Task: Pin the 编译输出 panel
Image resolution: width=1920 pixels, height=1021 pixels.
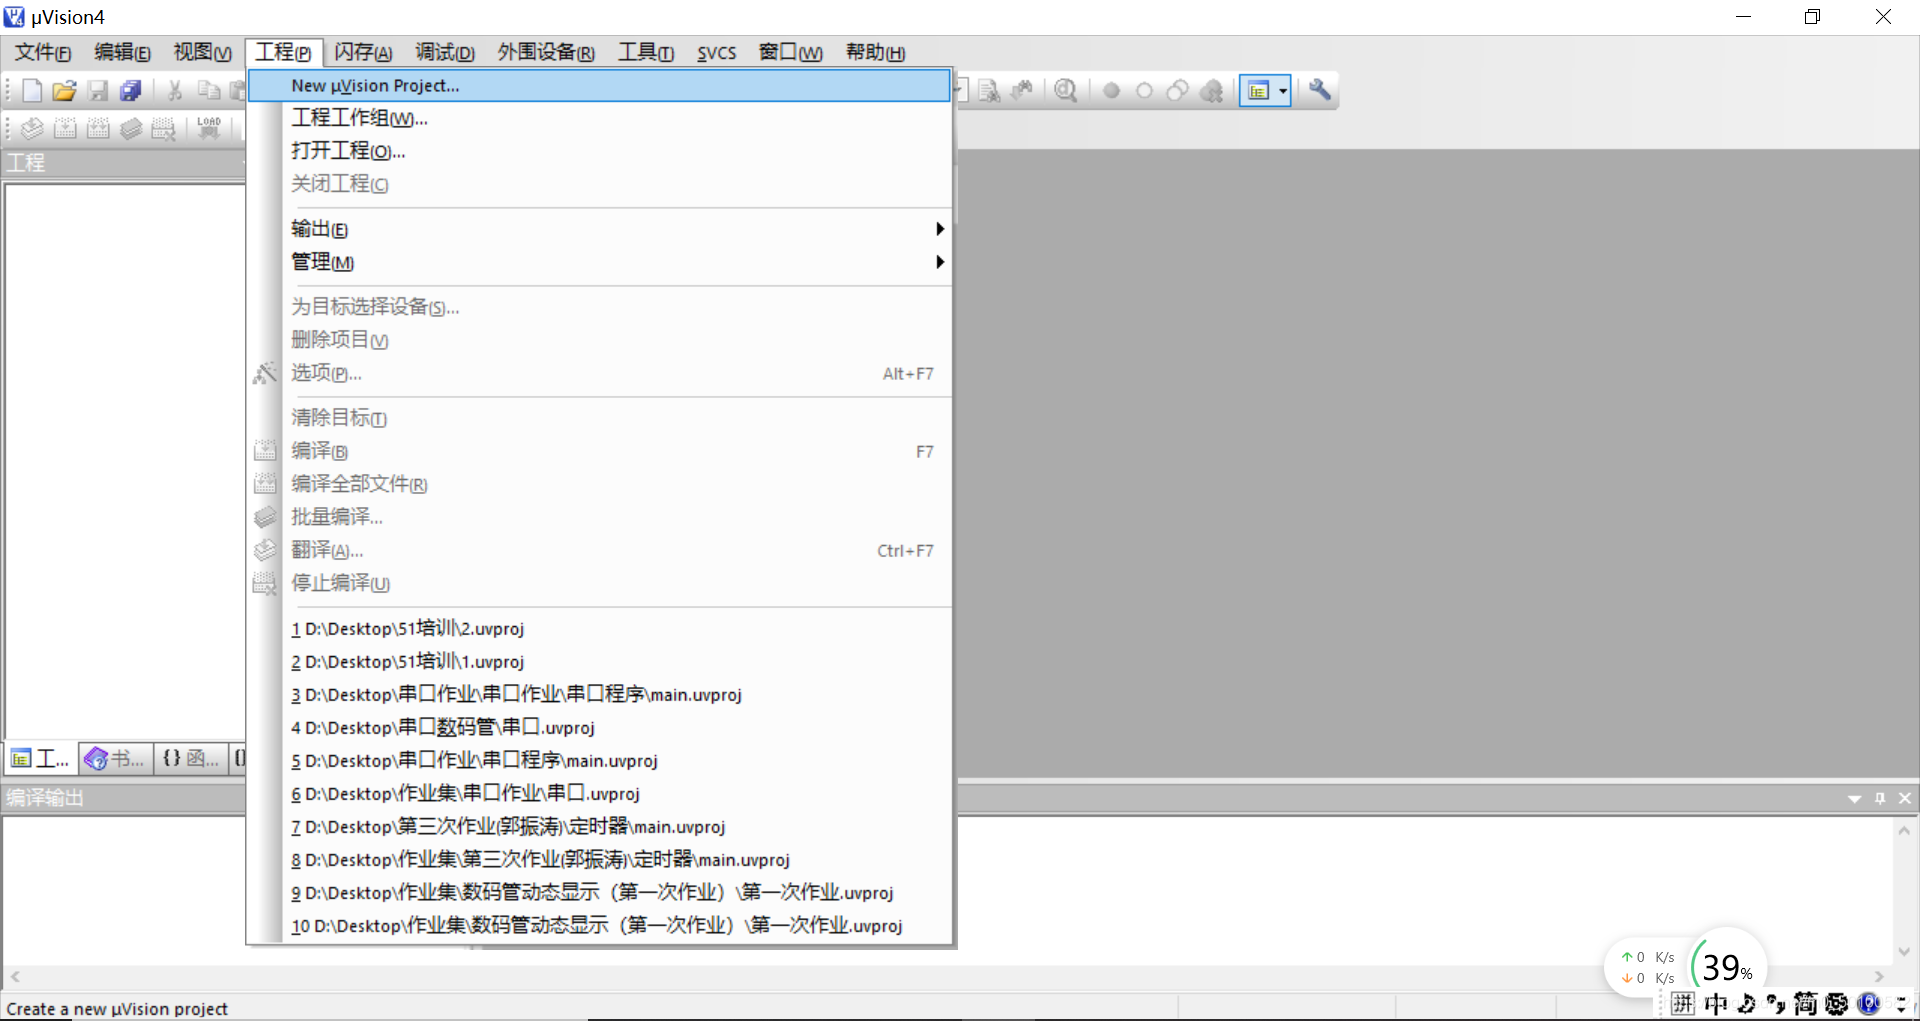Action: coord(1880,798)
